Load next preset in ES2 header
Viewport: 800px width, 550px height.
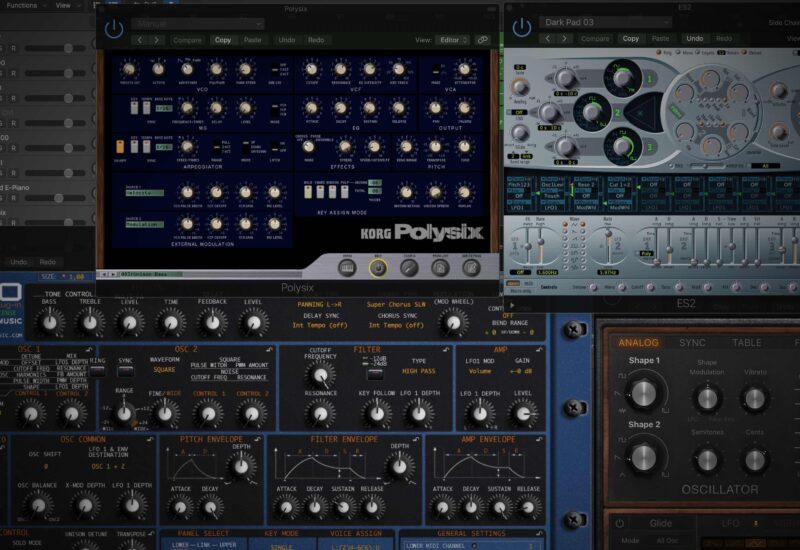tap(565, 38)
